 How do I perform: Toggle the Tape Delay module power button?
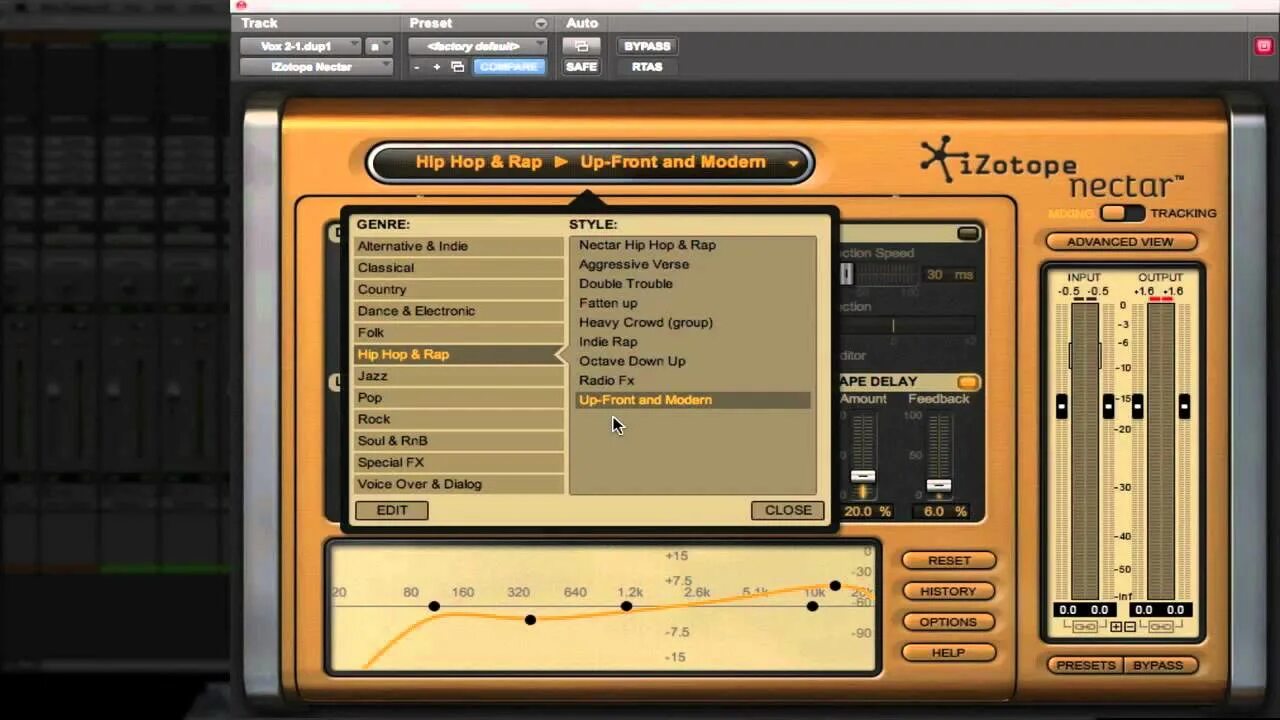[x=967, y=382]
